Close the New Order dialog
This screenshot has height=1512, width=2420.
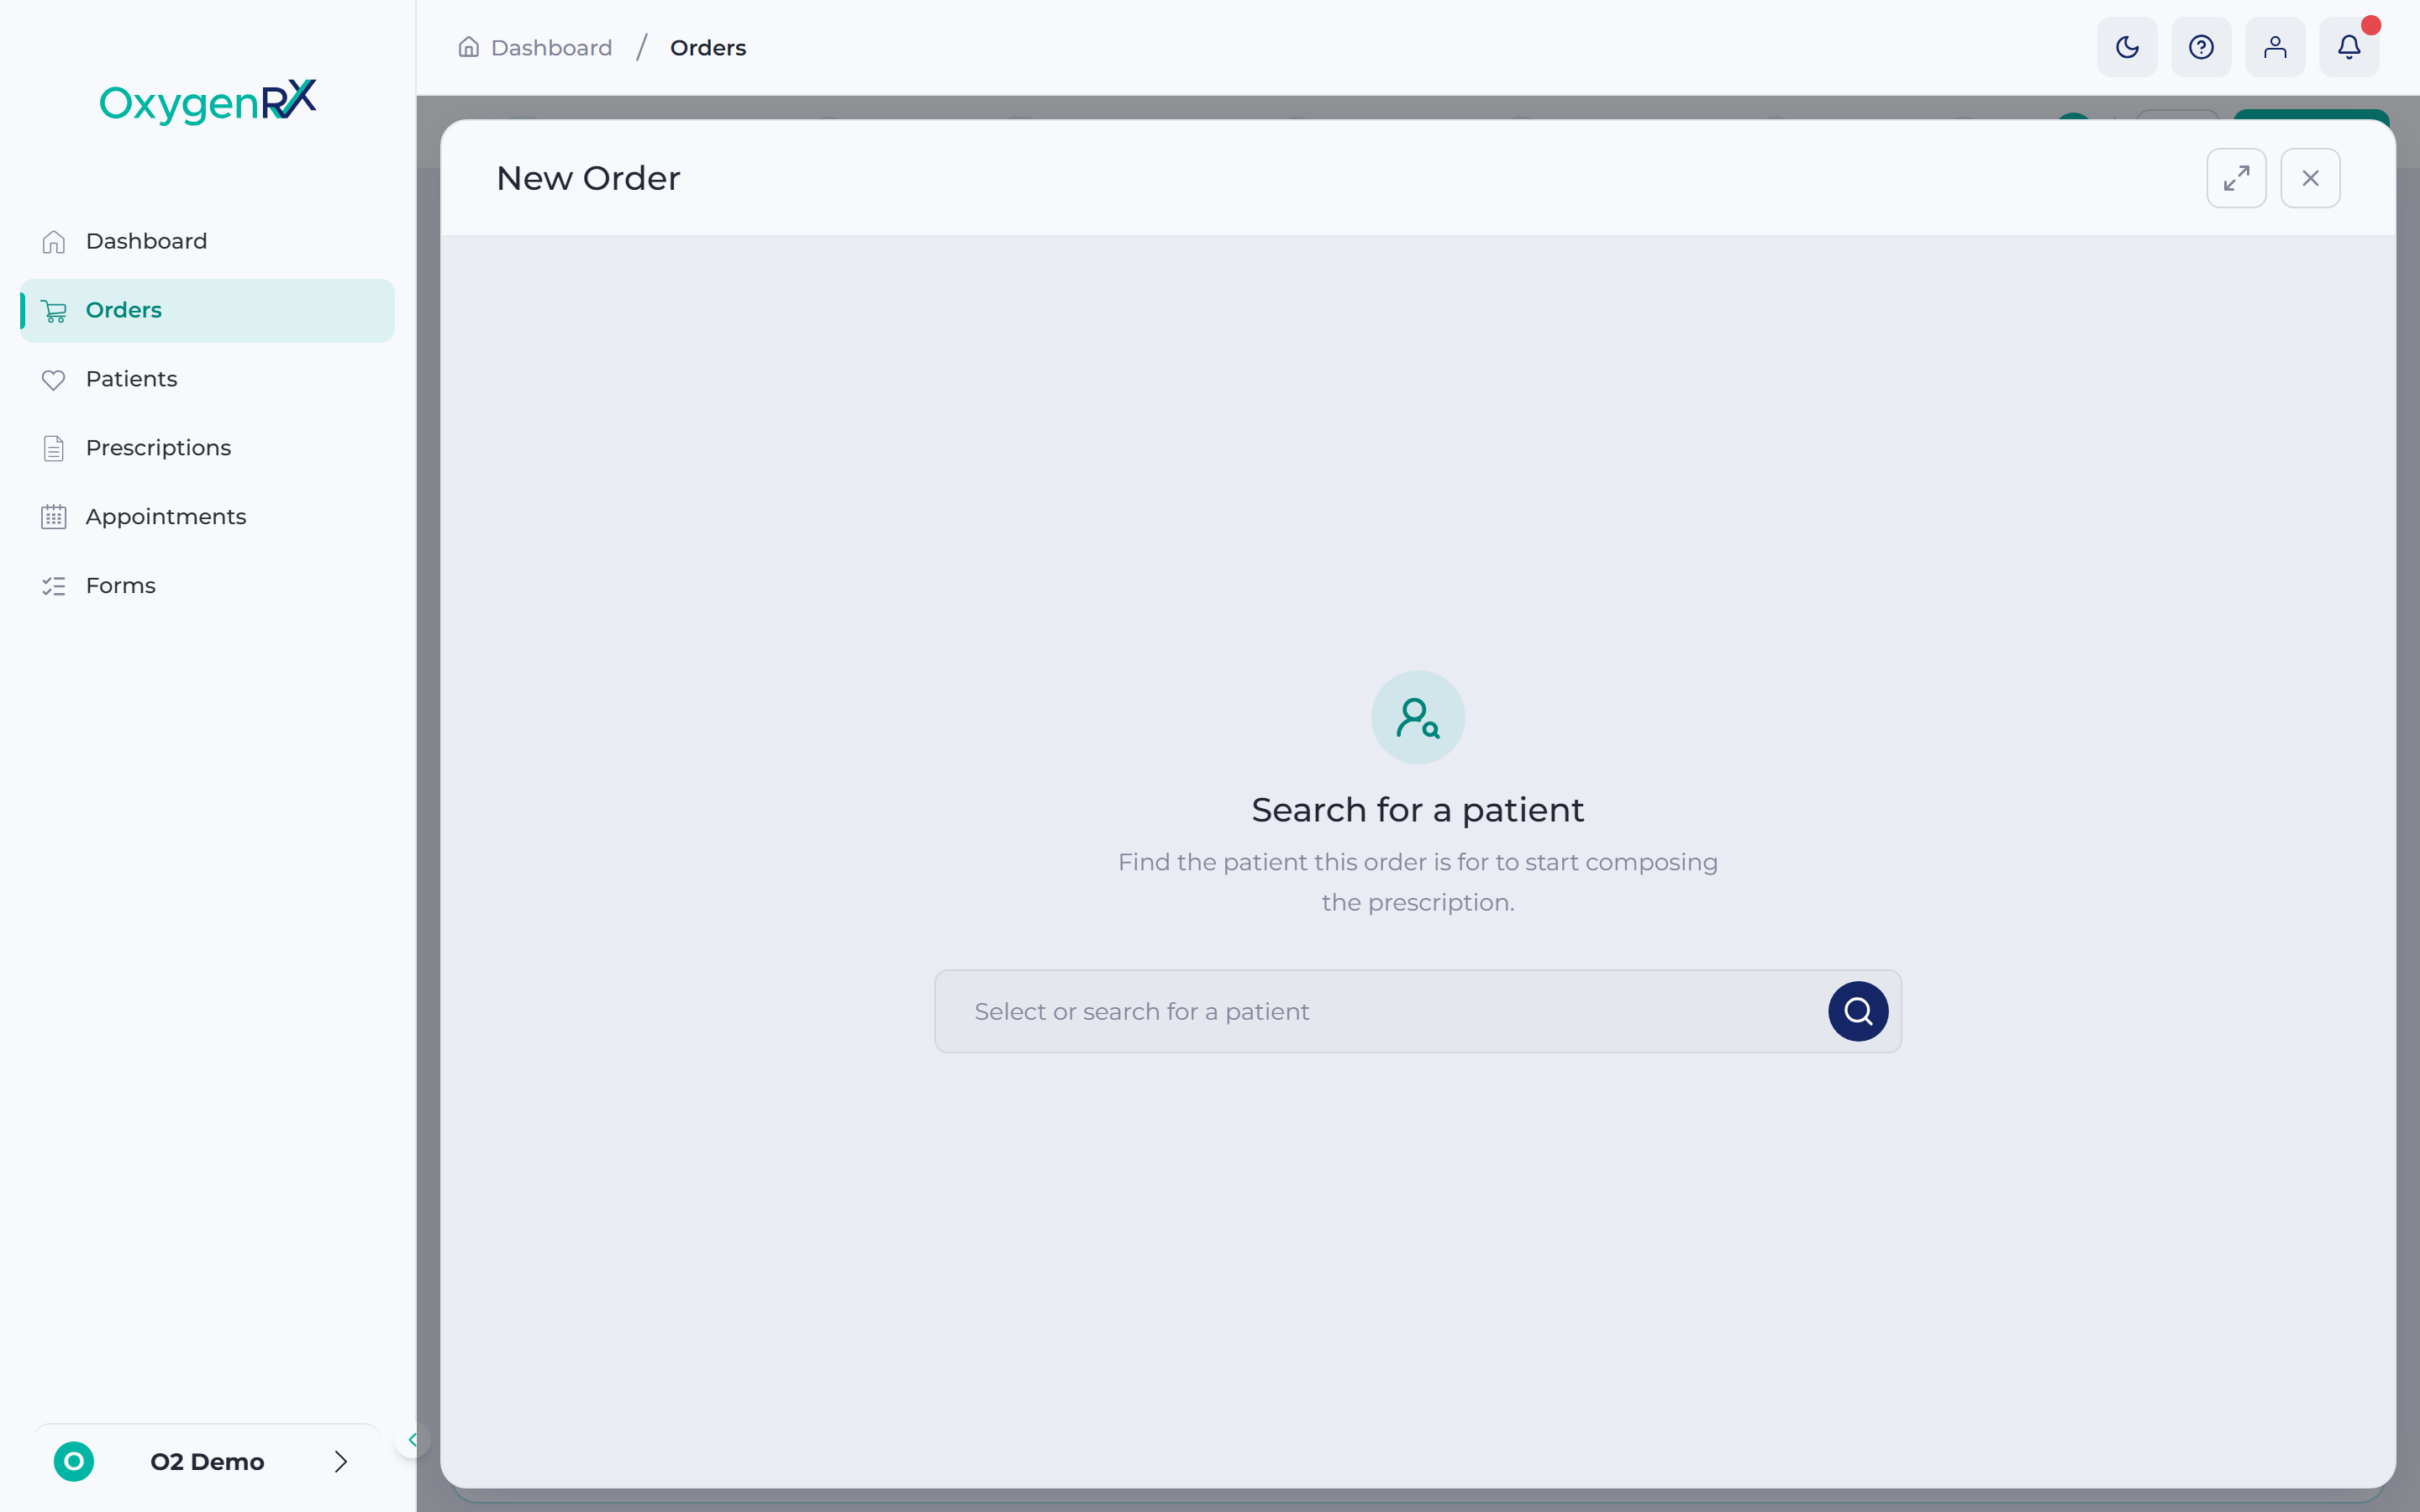point(2310,178)
